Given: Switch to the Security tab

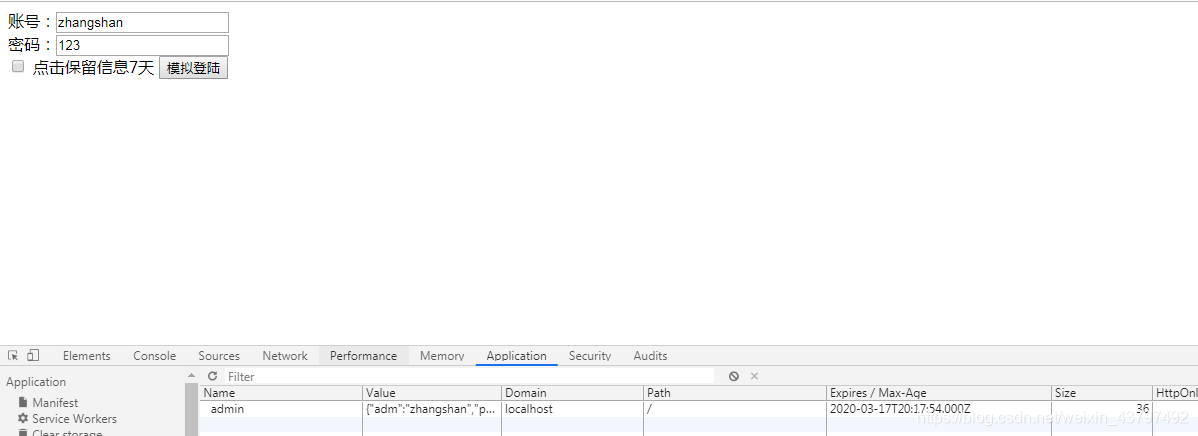Looking at the screenshot, I should (590, 356).
